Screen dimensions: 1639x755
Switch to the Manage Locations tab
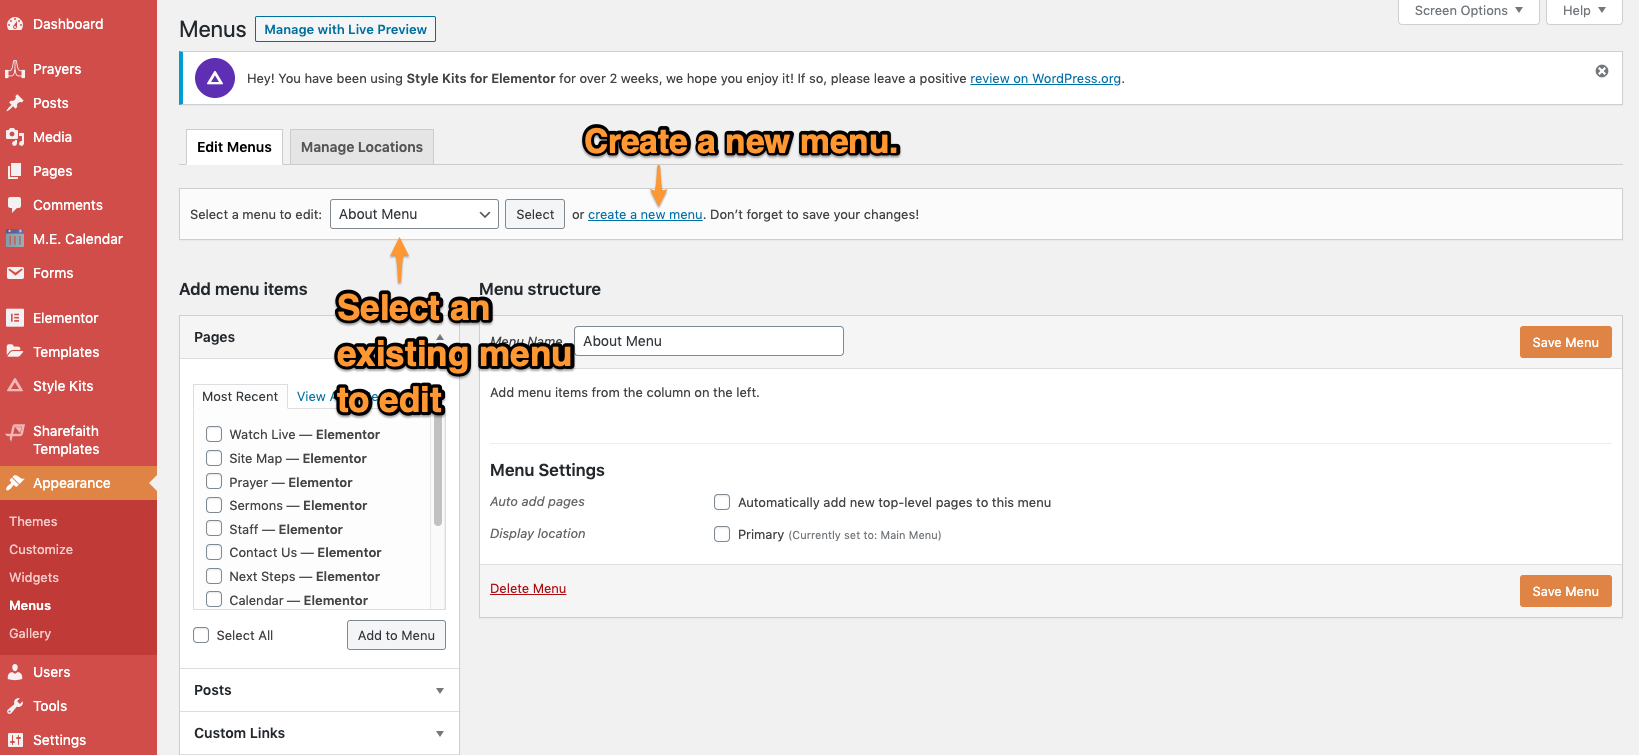[361, 147]
